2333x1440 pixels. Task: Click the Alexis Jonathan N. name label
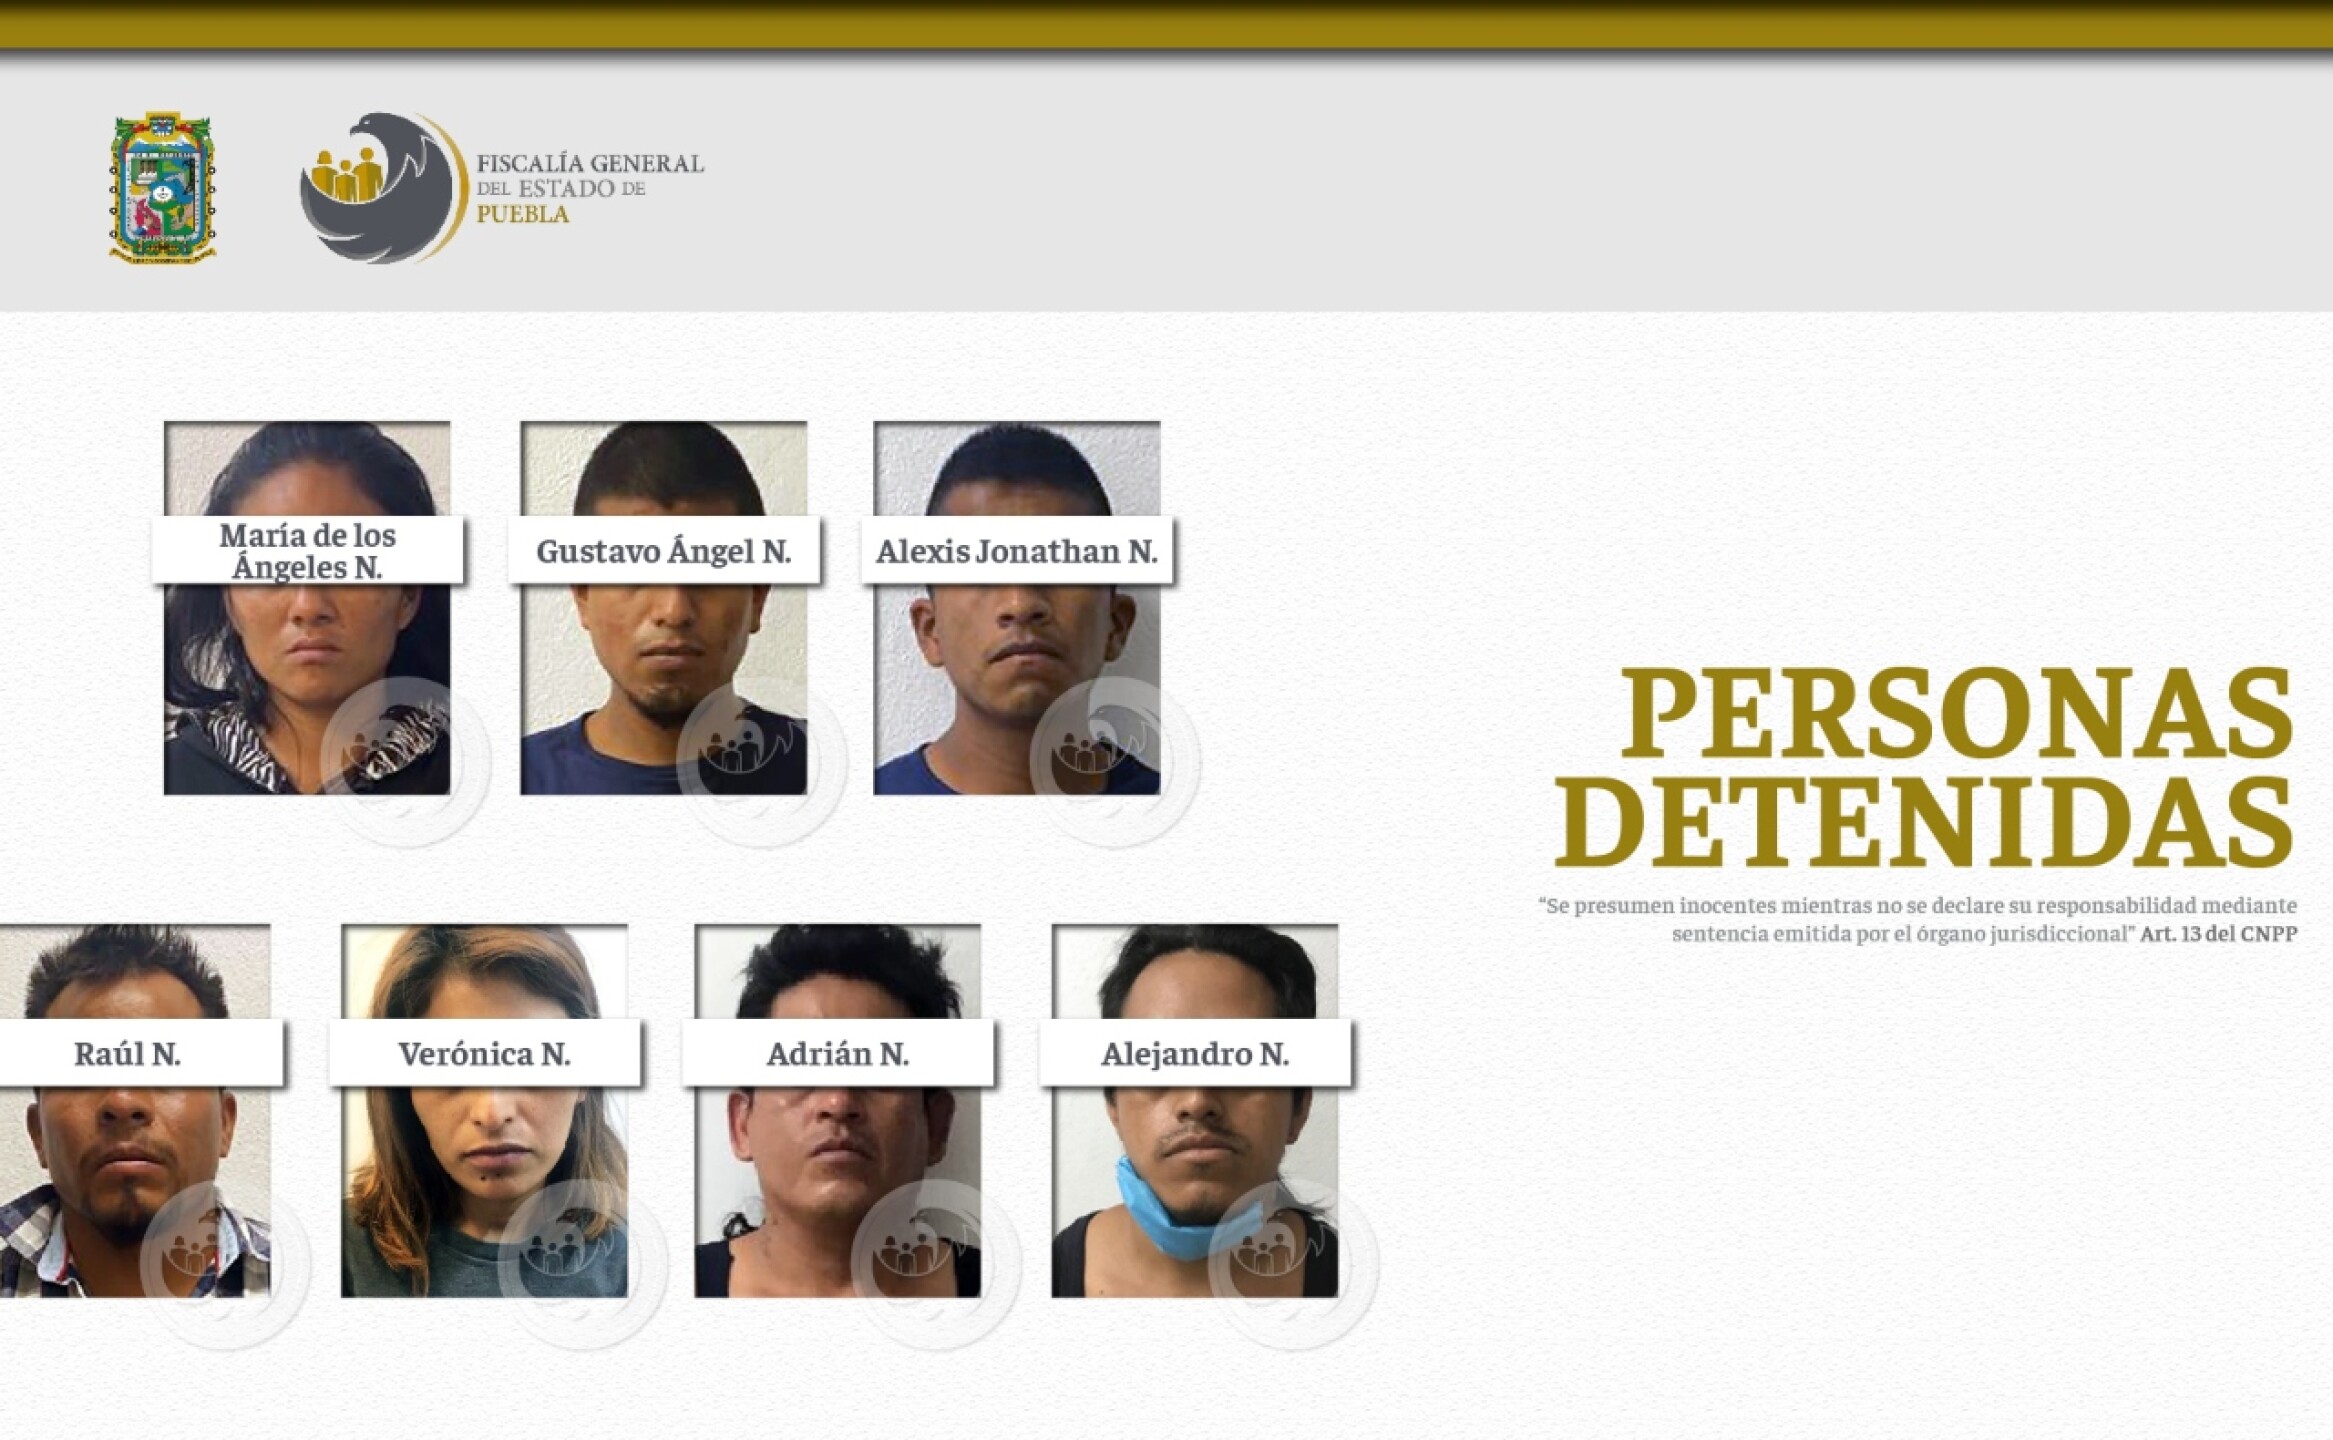[x=1017, y=551]
